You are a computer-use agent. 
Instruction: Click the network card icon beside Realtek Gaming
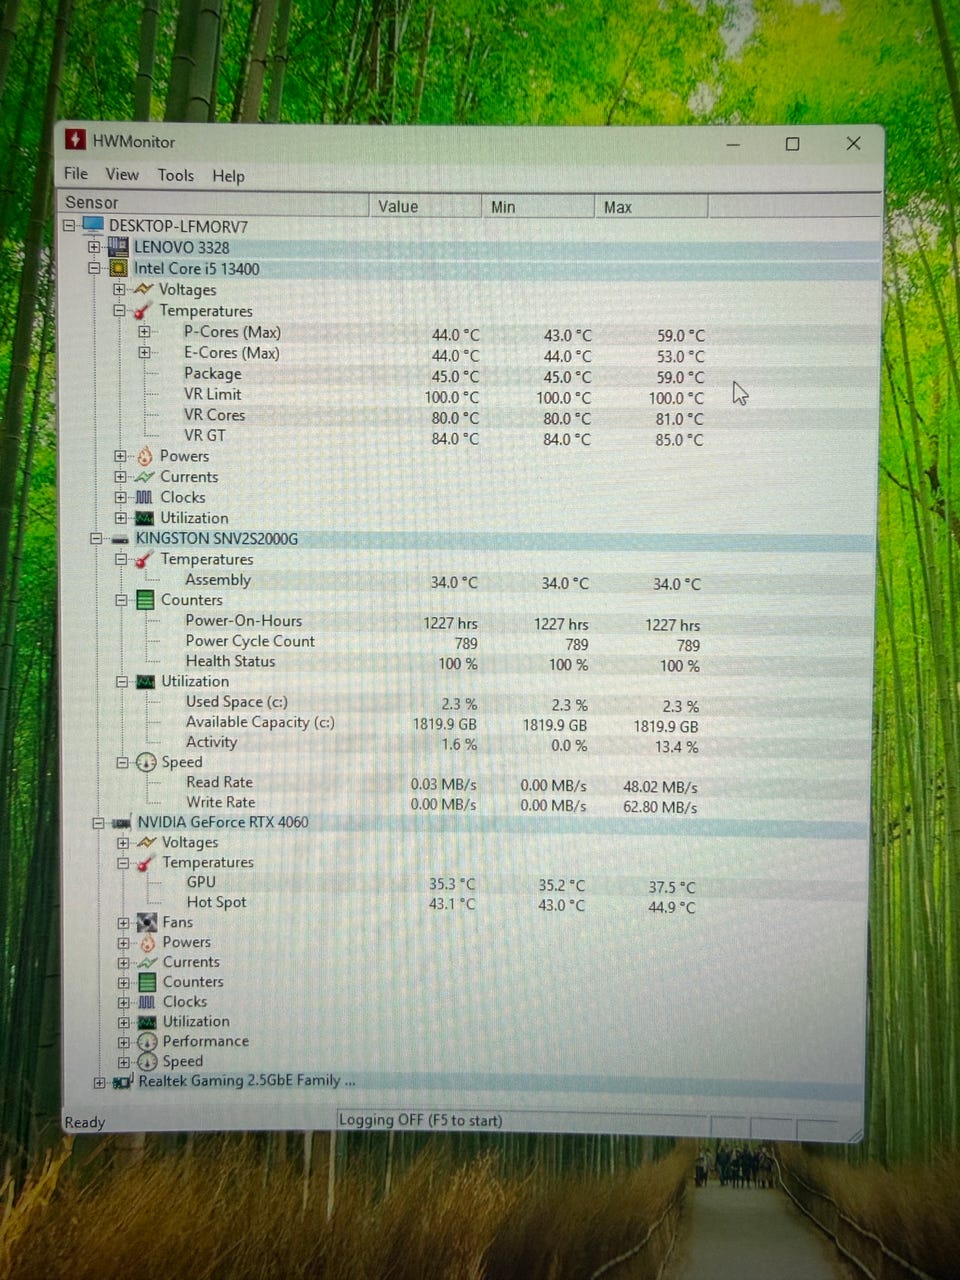[x=123, y=1082]
